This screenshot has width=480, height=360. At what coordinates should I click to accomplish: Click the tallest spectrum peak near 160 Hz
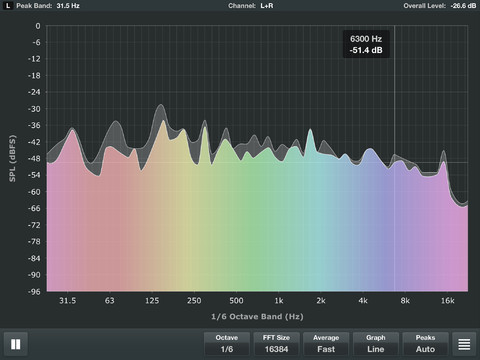click(x=162, y=106)
